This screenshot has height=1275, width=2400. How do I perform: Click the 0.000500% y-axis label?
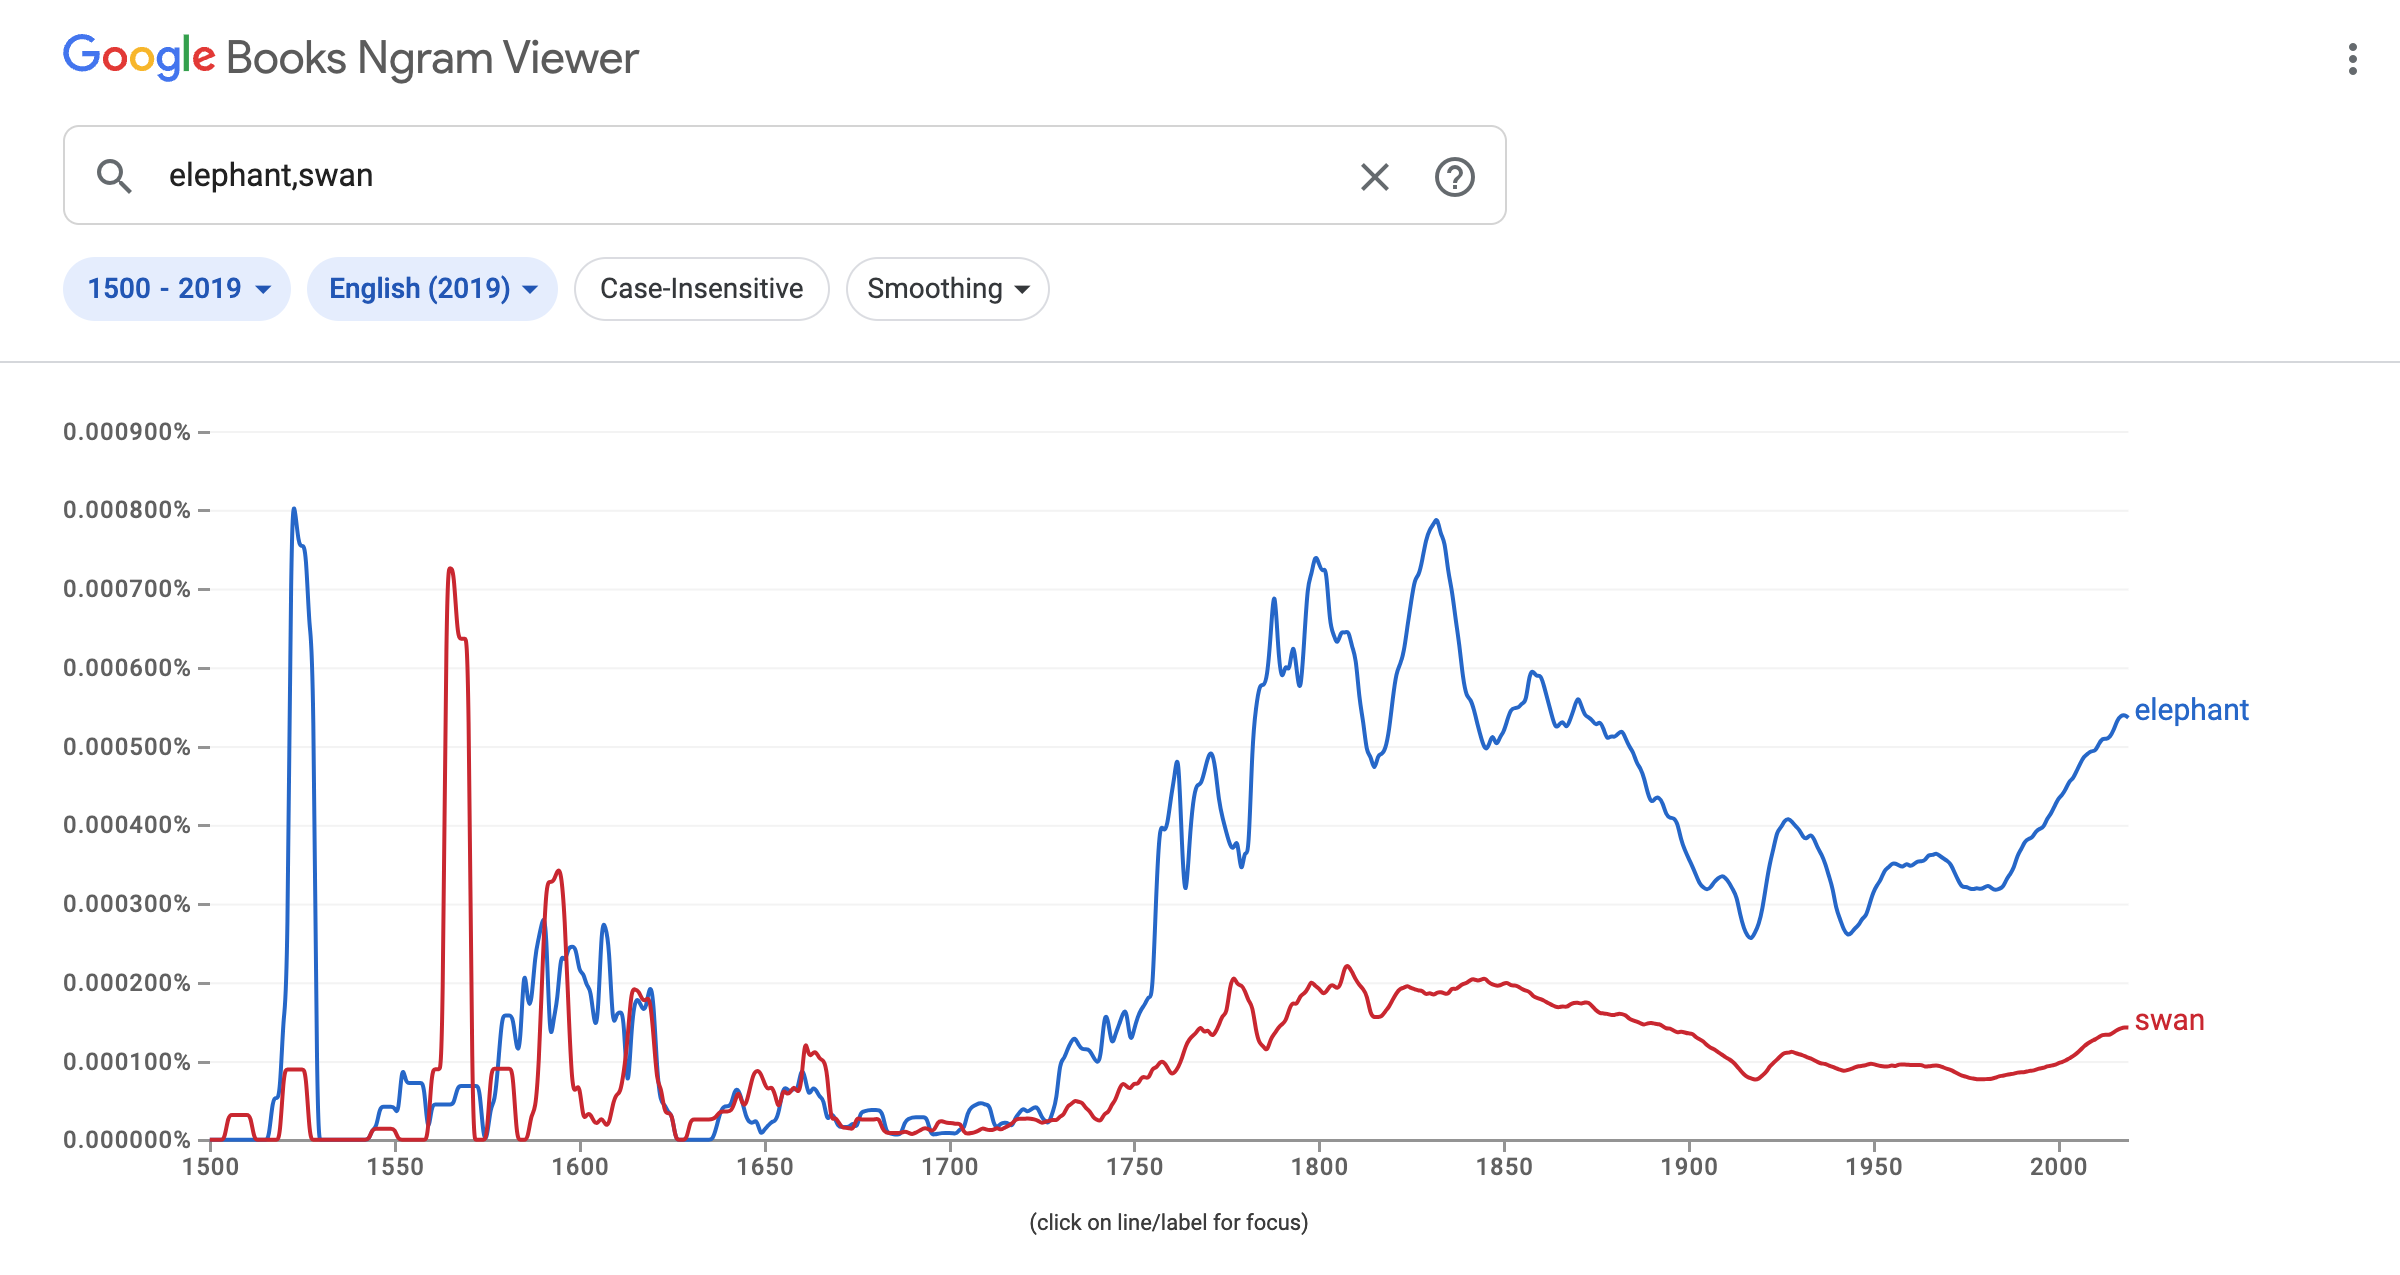[127, 747]
